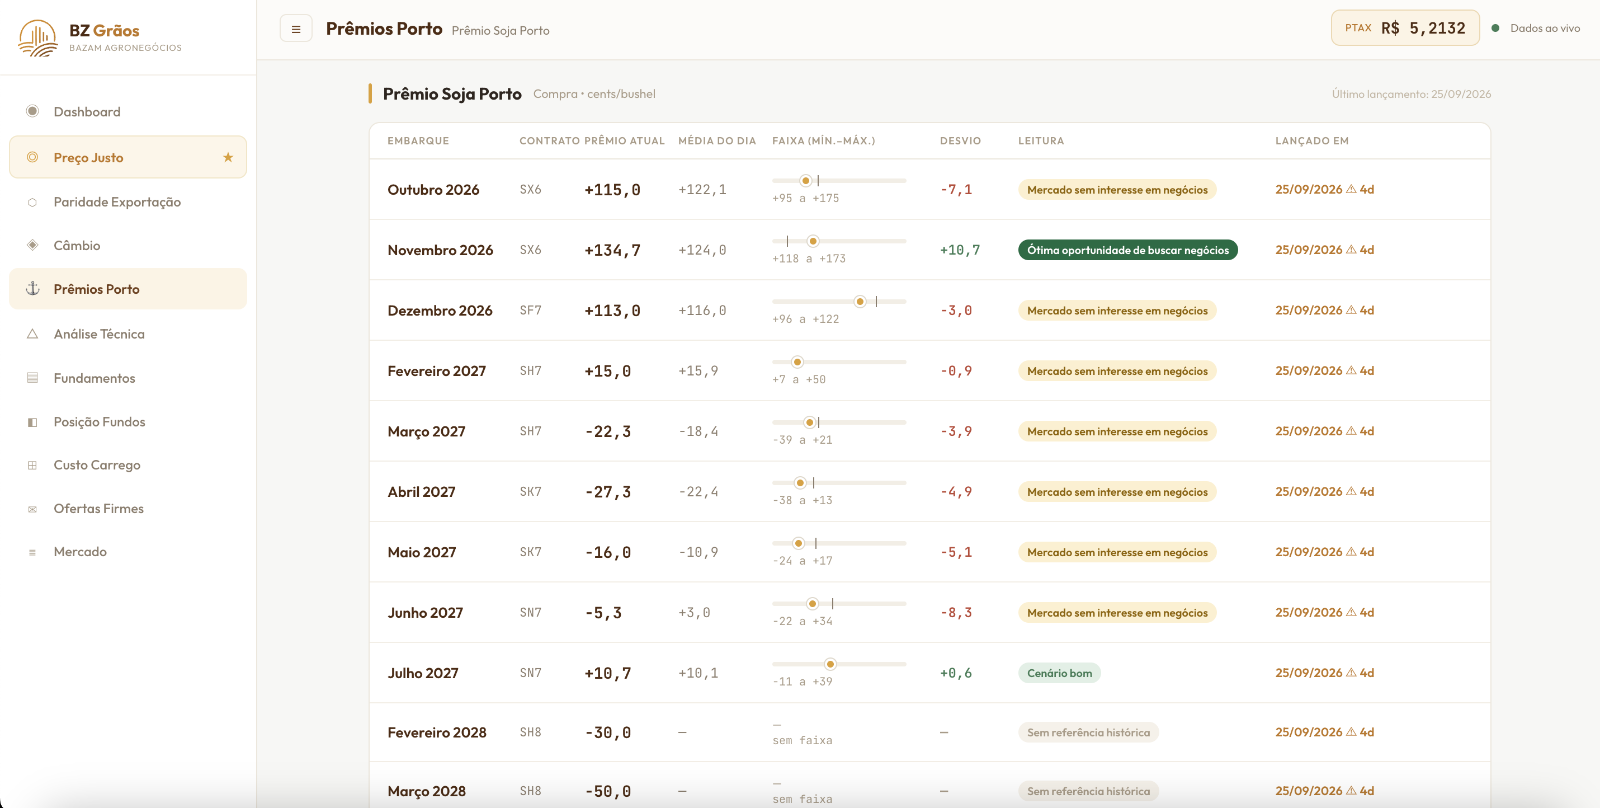Click the Embarque column header
This screenshot has height=808, width=1600.
coord(418,141)
